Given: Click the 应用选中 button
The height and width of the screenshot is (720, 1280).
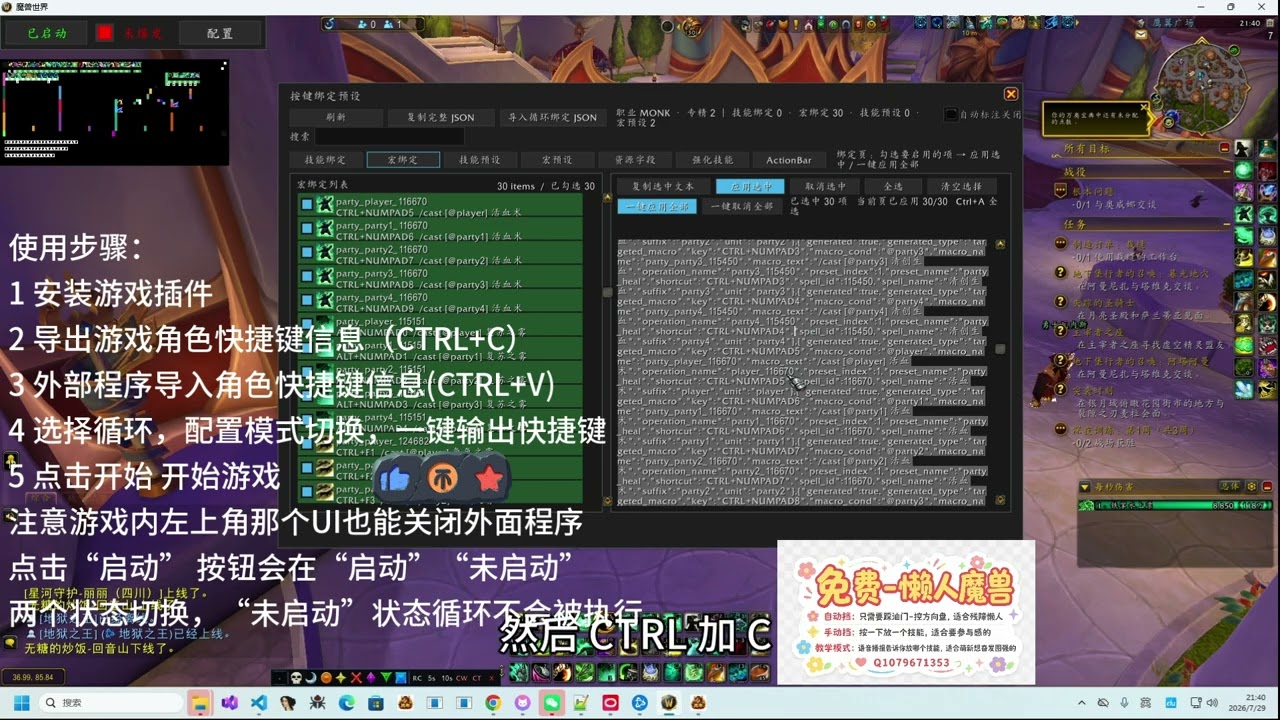Looking at the screenshot, I should (x=749, y=186).
